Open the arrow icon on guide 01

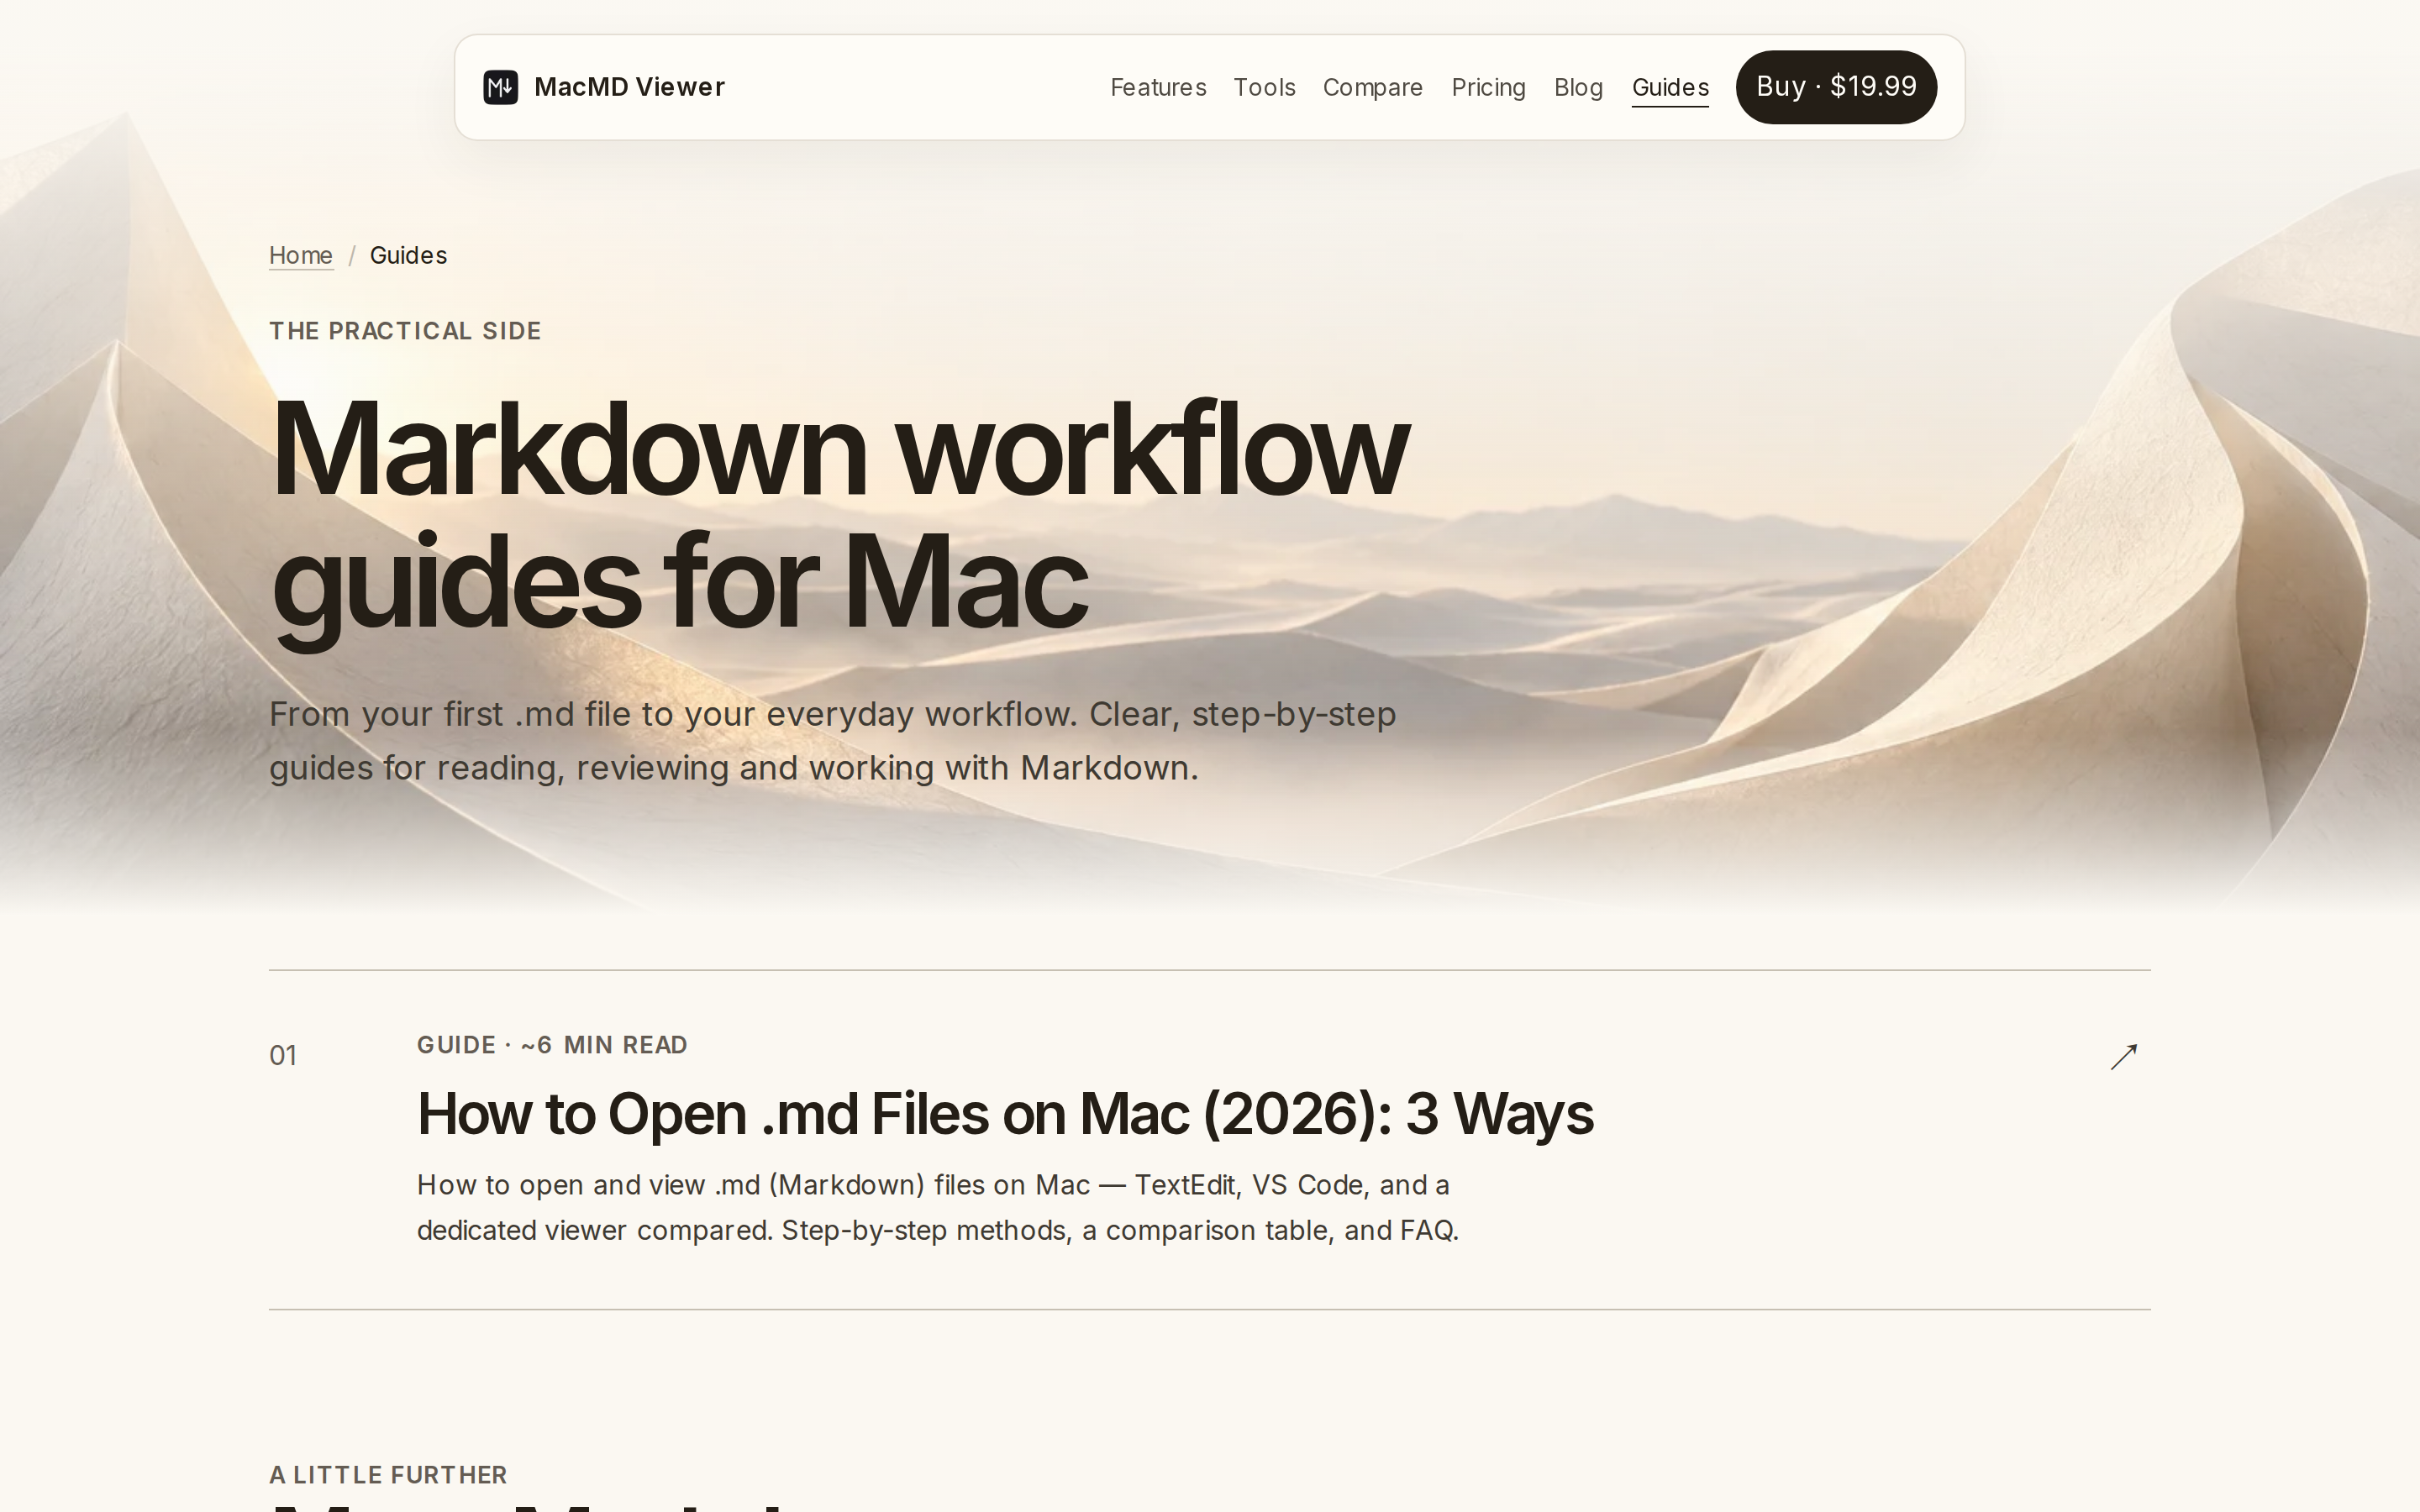click(x=2123, y=1057)
